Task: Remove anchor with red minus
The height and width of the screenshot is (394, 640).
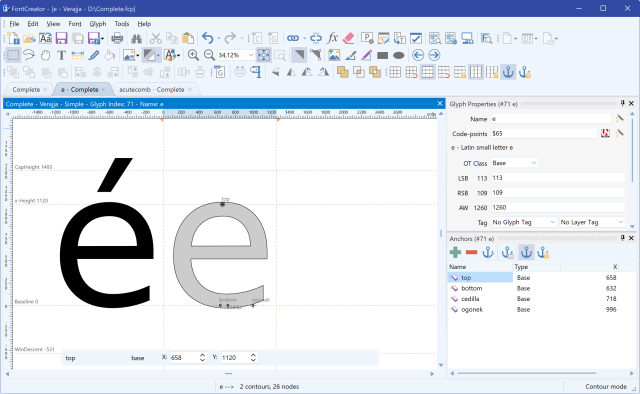Action: point(471,252)
